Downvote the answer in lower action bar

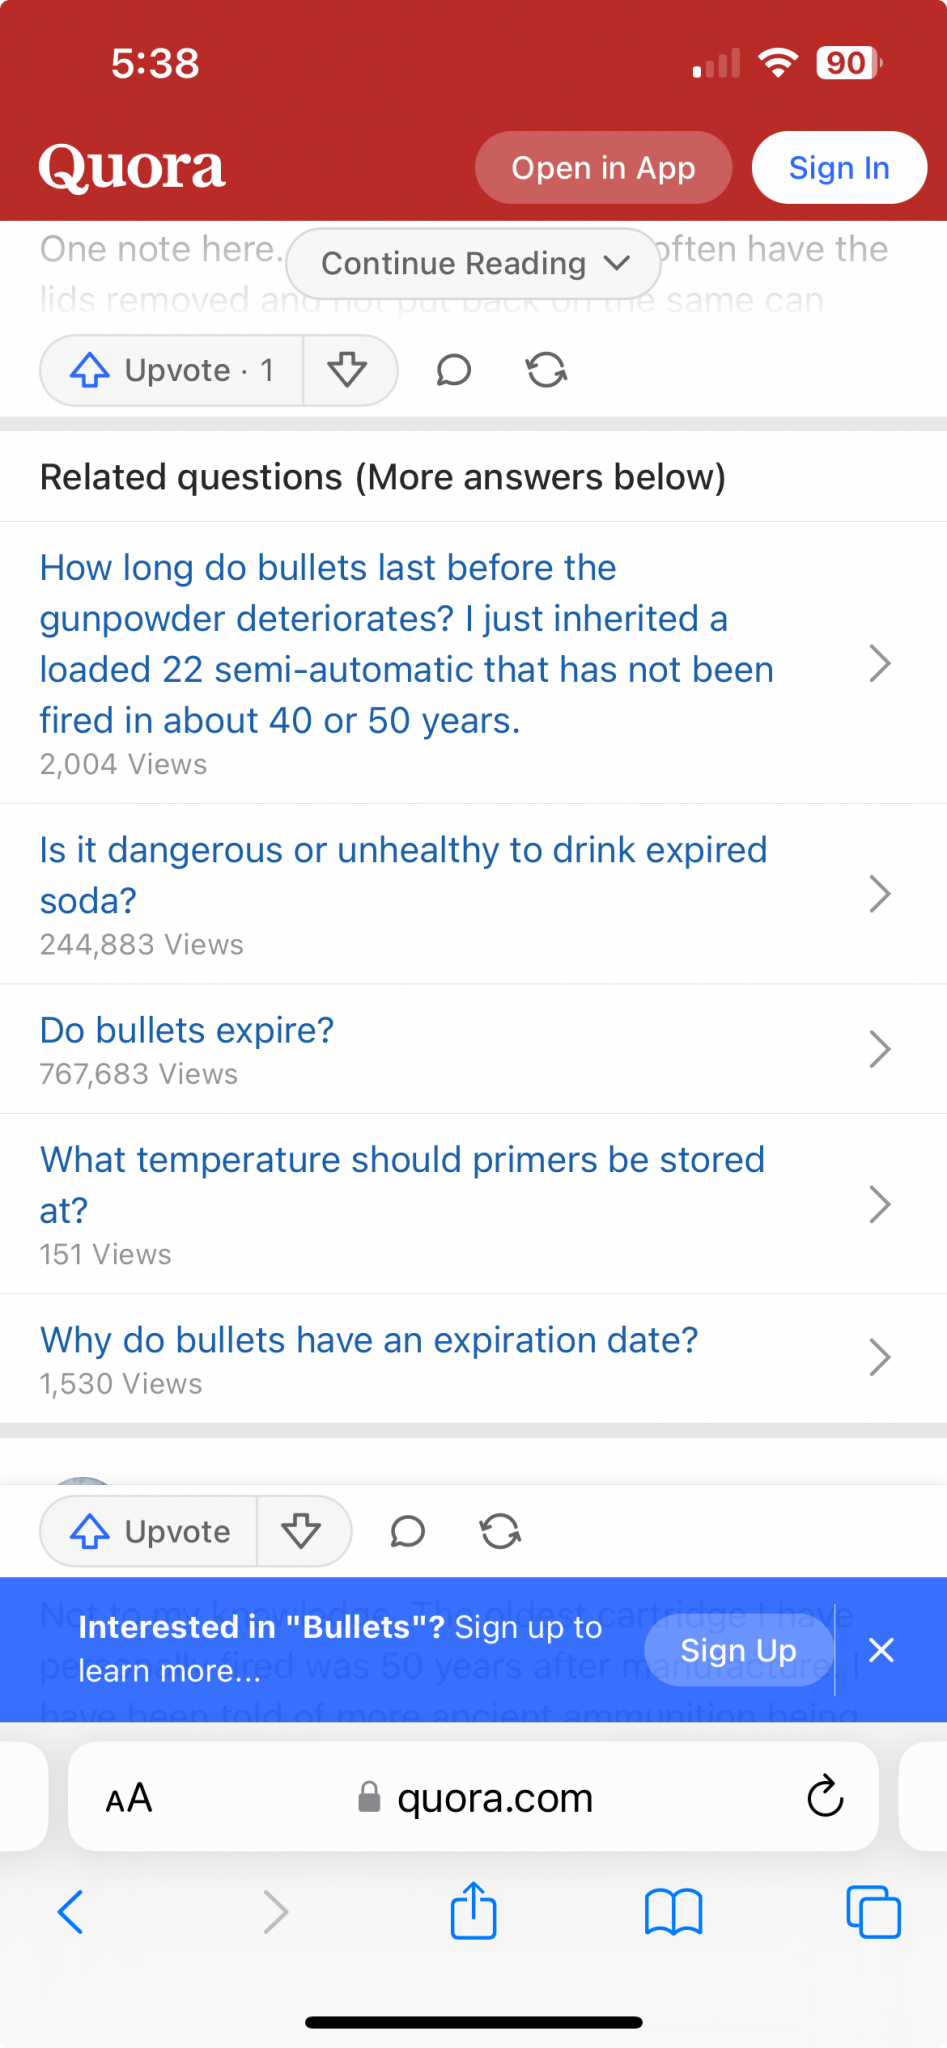302,1531
